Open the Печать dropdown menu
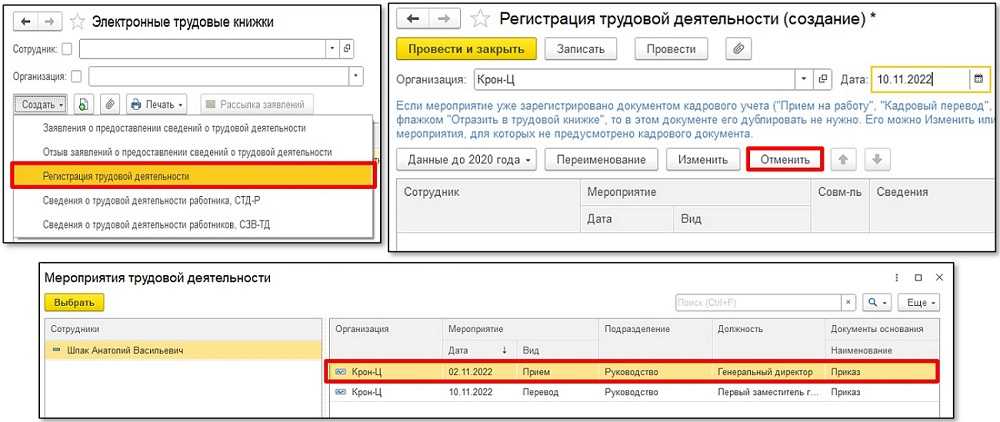This screenshot has width=1000, height=422. (x=157, y=104)
